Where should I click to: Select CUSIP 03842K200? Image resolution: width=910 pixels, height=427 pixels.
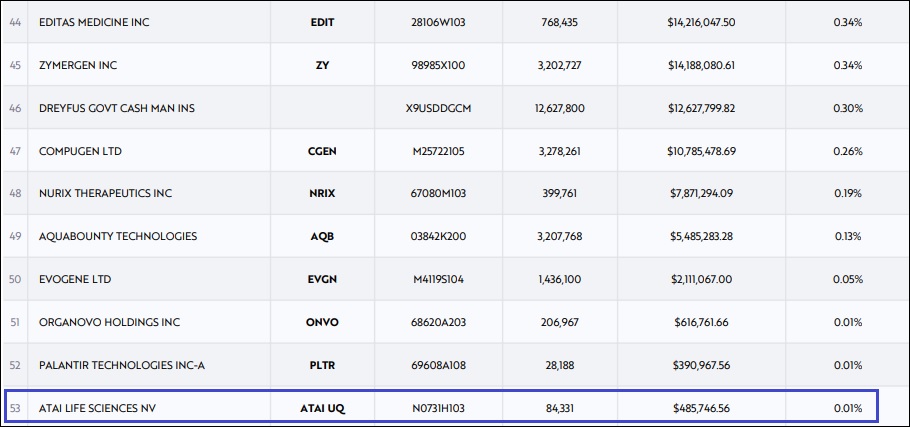point(438,236)
